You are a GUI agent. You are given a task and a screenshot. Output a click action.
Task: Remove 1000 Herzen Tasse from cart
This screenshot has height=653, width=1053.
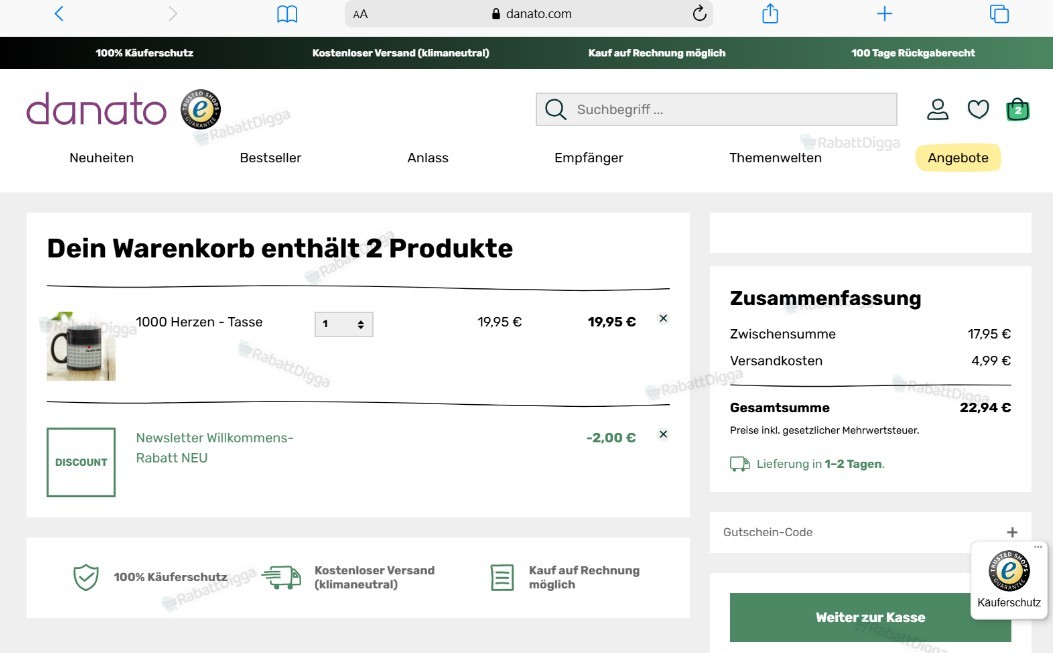pyautogui.click(x=663, y=318)
